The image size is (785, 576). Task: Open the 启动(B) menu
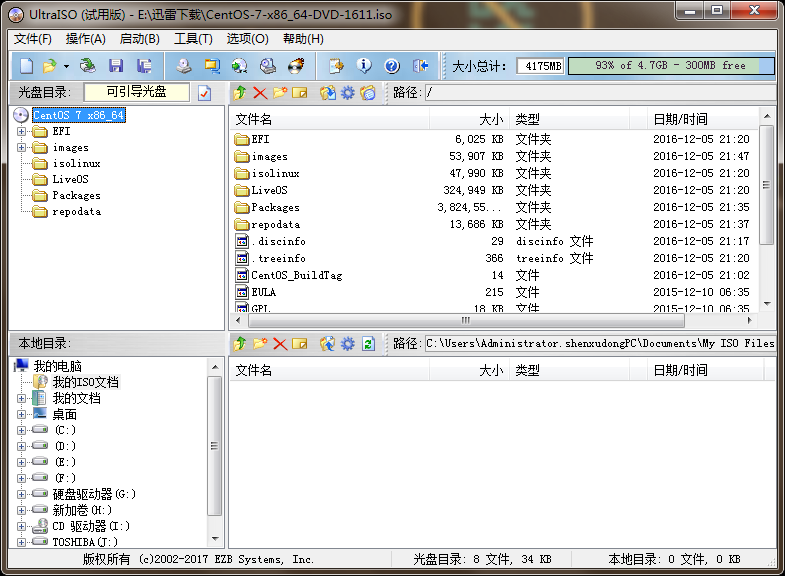pyautogui.click(x=140, y=39)
